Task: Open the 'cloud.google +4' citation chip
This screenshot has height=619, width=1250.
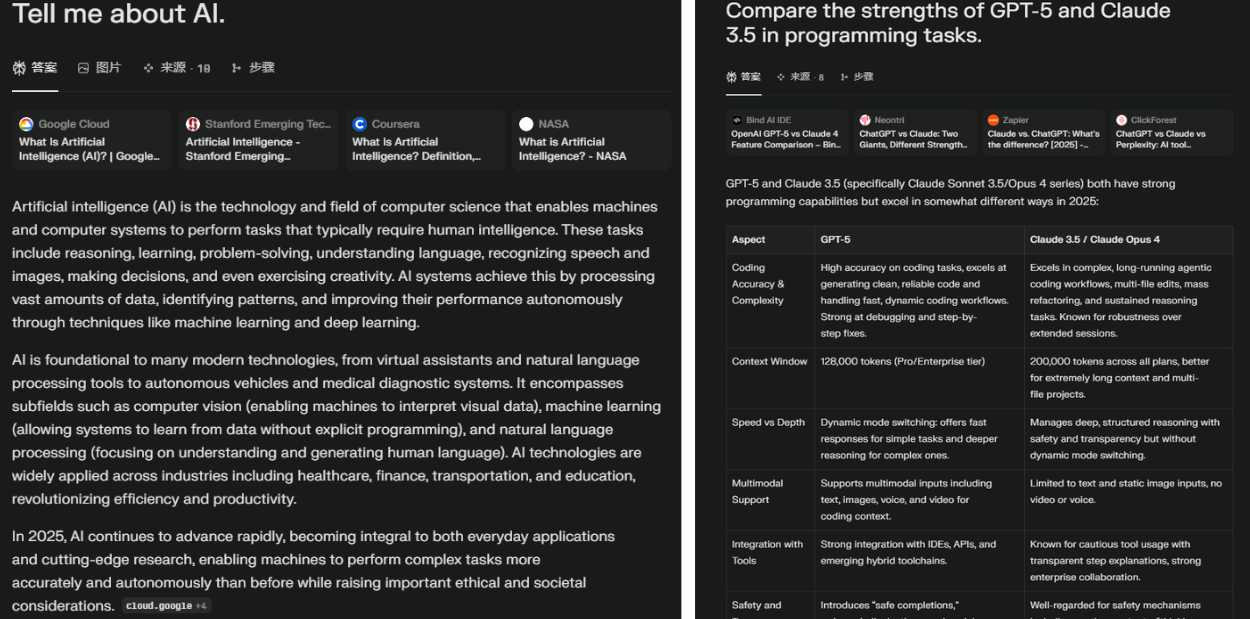Action: click(166, 606)
